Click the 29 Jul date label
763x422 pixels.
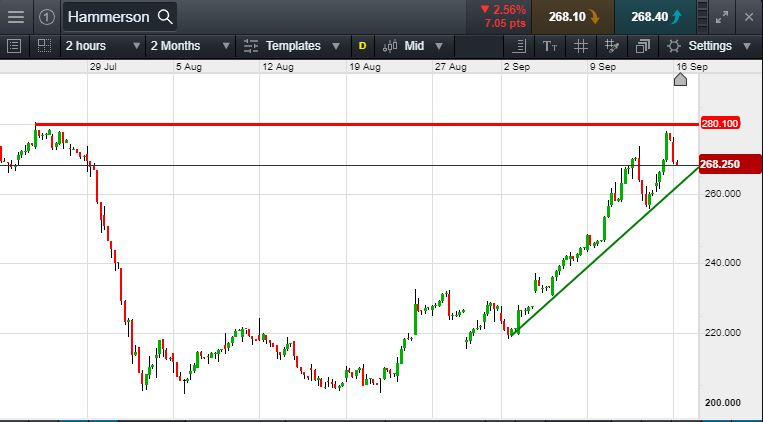[103, 67]
